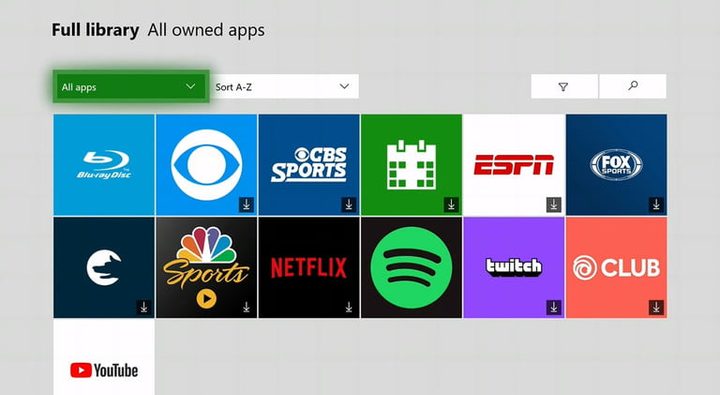This screenshot has height=395, width=720.
Task: Click the Full library heading
Action: (x=95, y=30)
